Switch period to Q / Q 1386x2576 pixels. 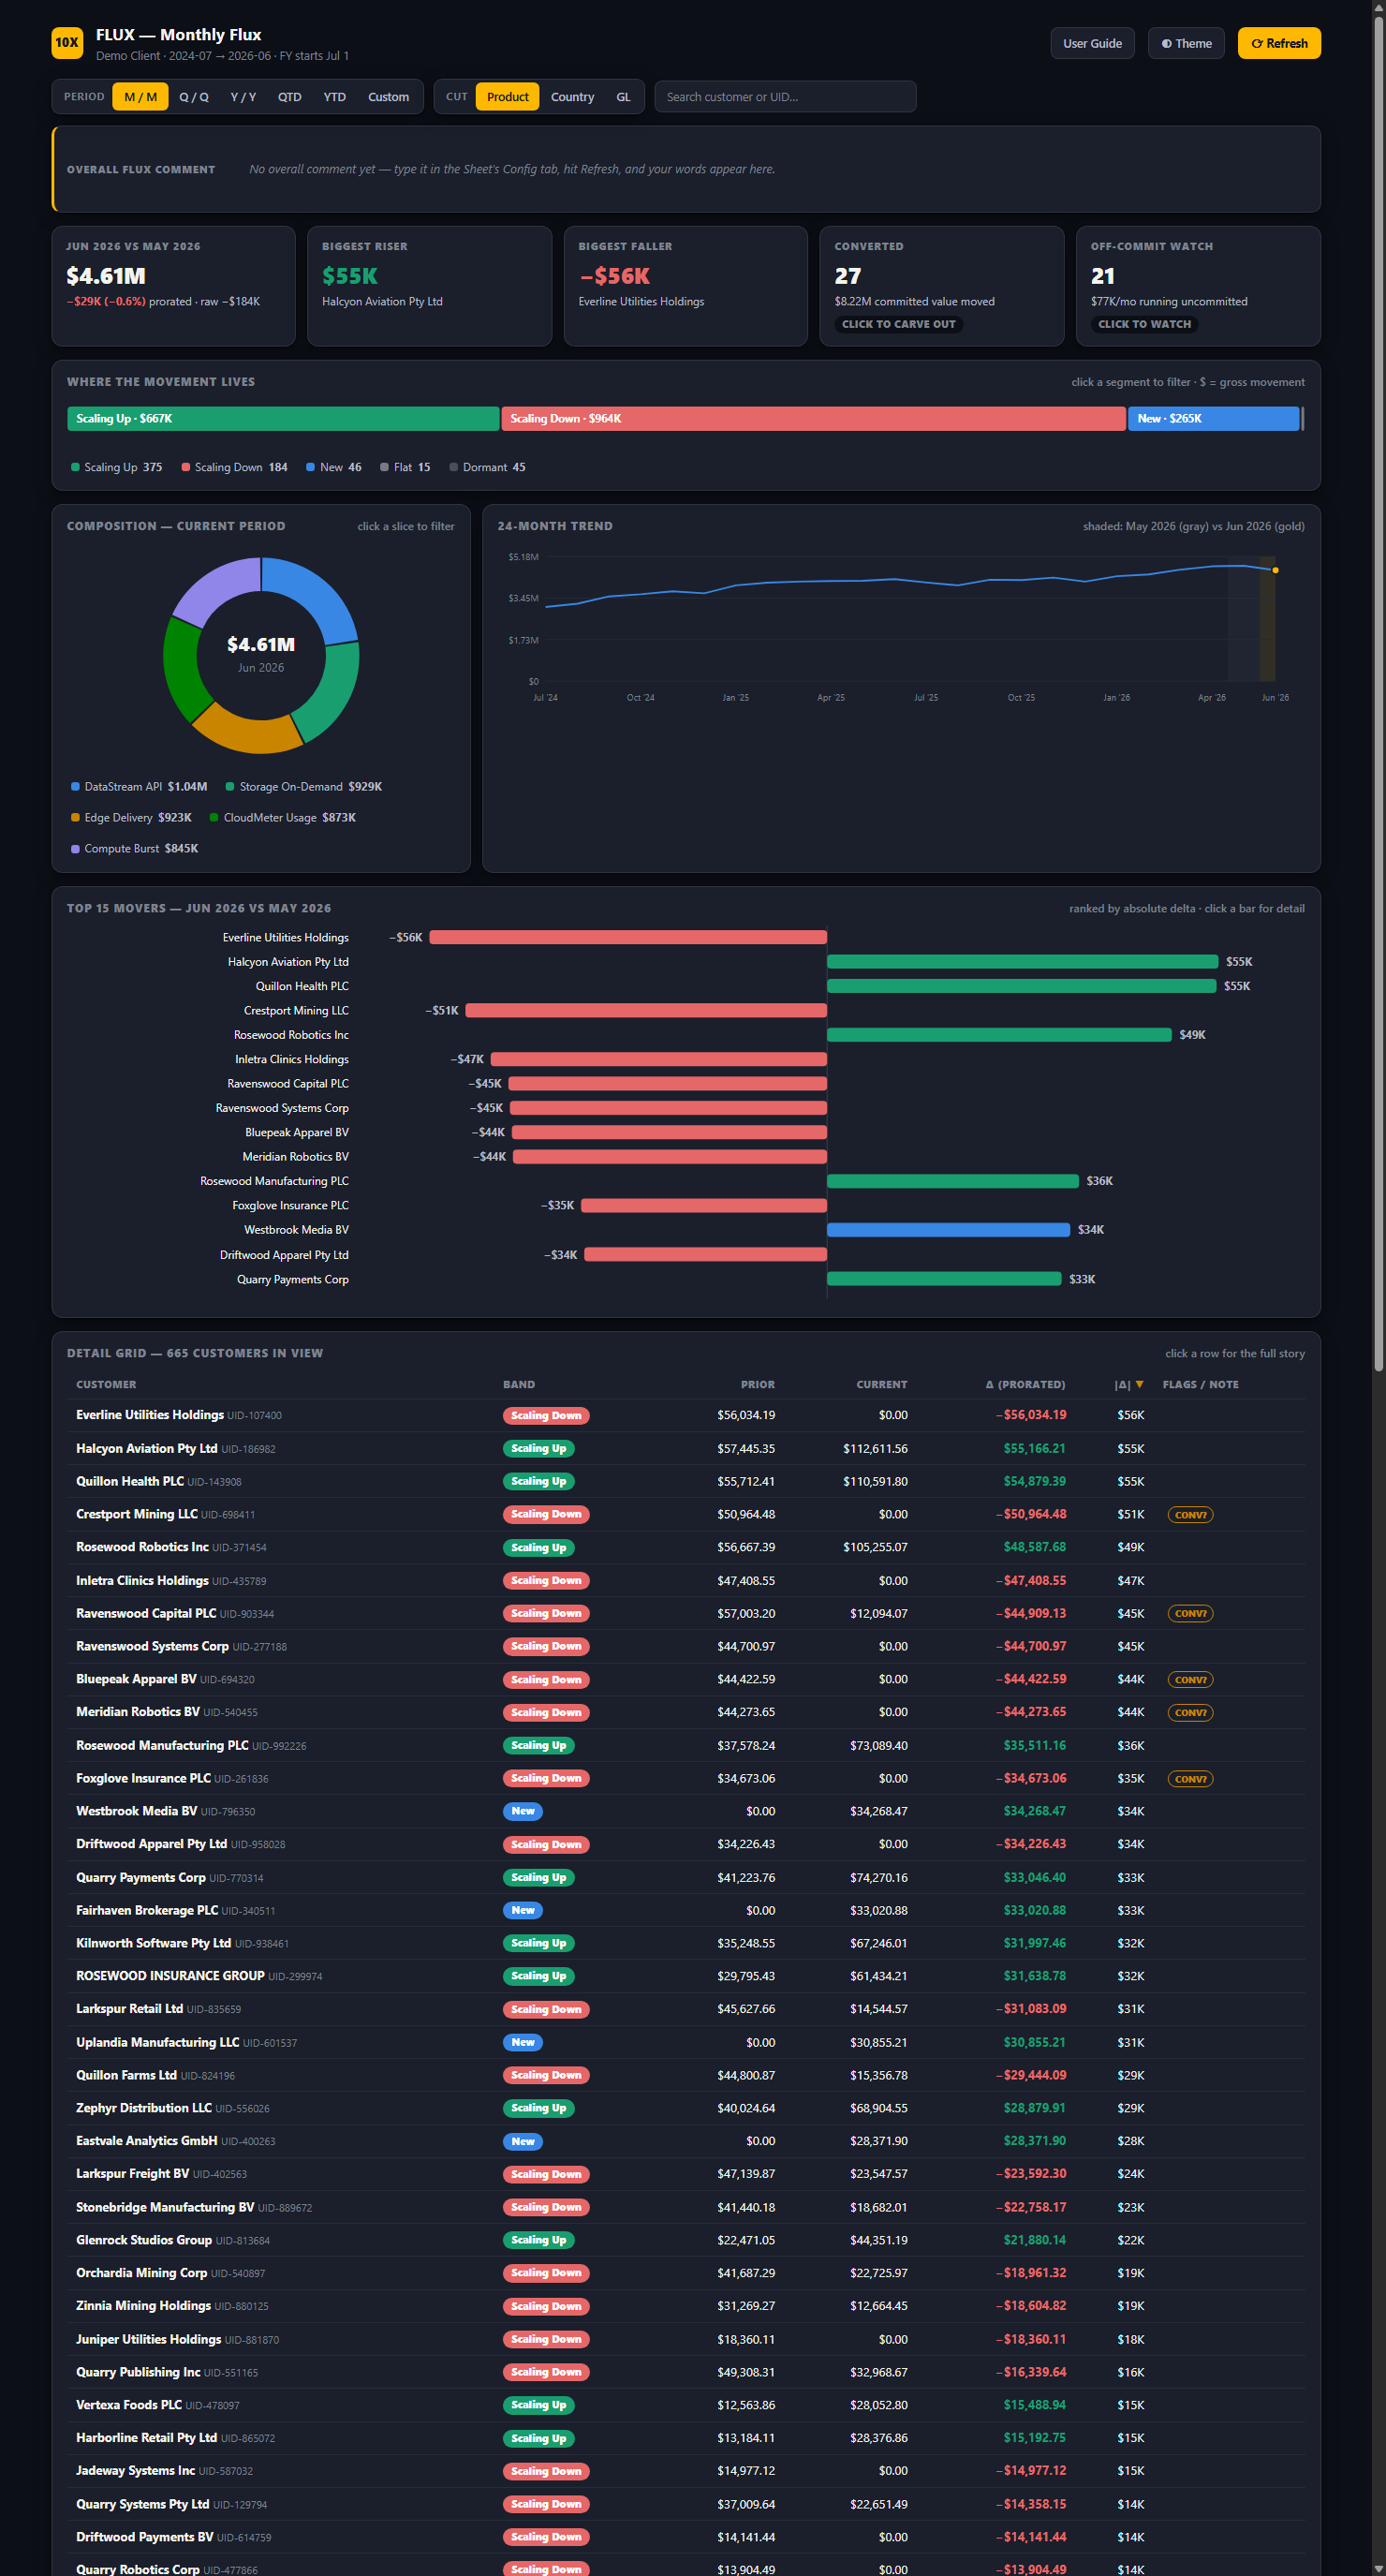pyautogui.click(x=194, y=97)
